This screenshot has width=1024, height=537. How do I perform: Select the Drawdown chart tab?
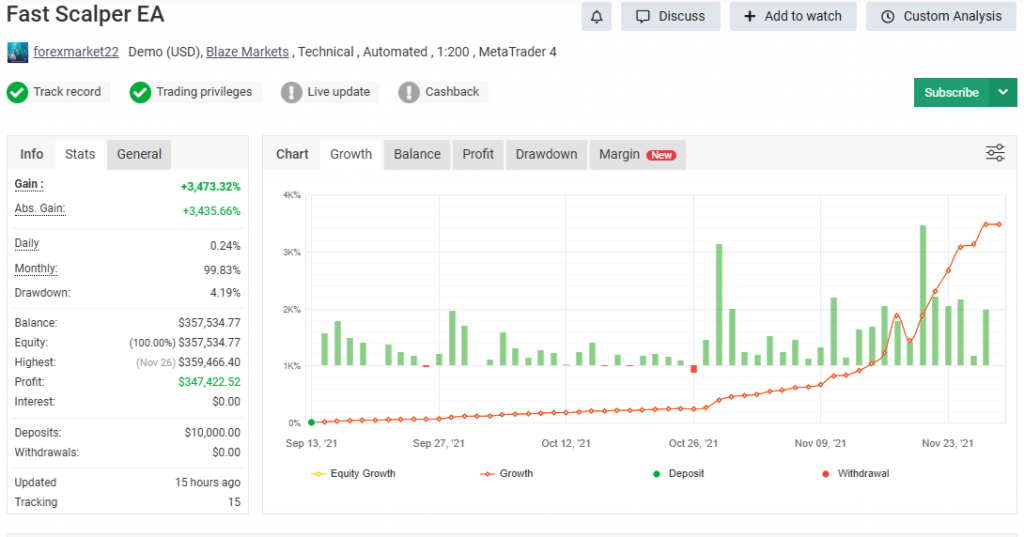point(546,154)
